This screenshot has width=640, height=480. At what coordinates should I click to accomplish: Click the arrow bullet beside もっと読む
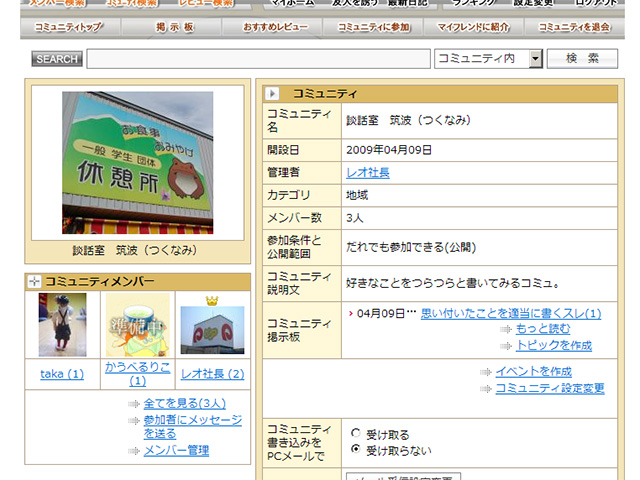click(x=506, y=329)
